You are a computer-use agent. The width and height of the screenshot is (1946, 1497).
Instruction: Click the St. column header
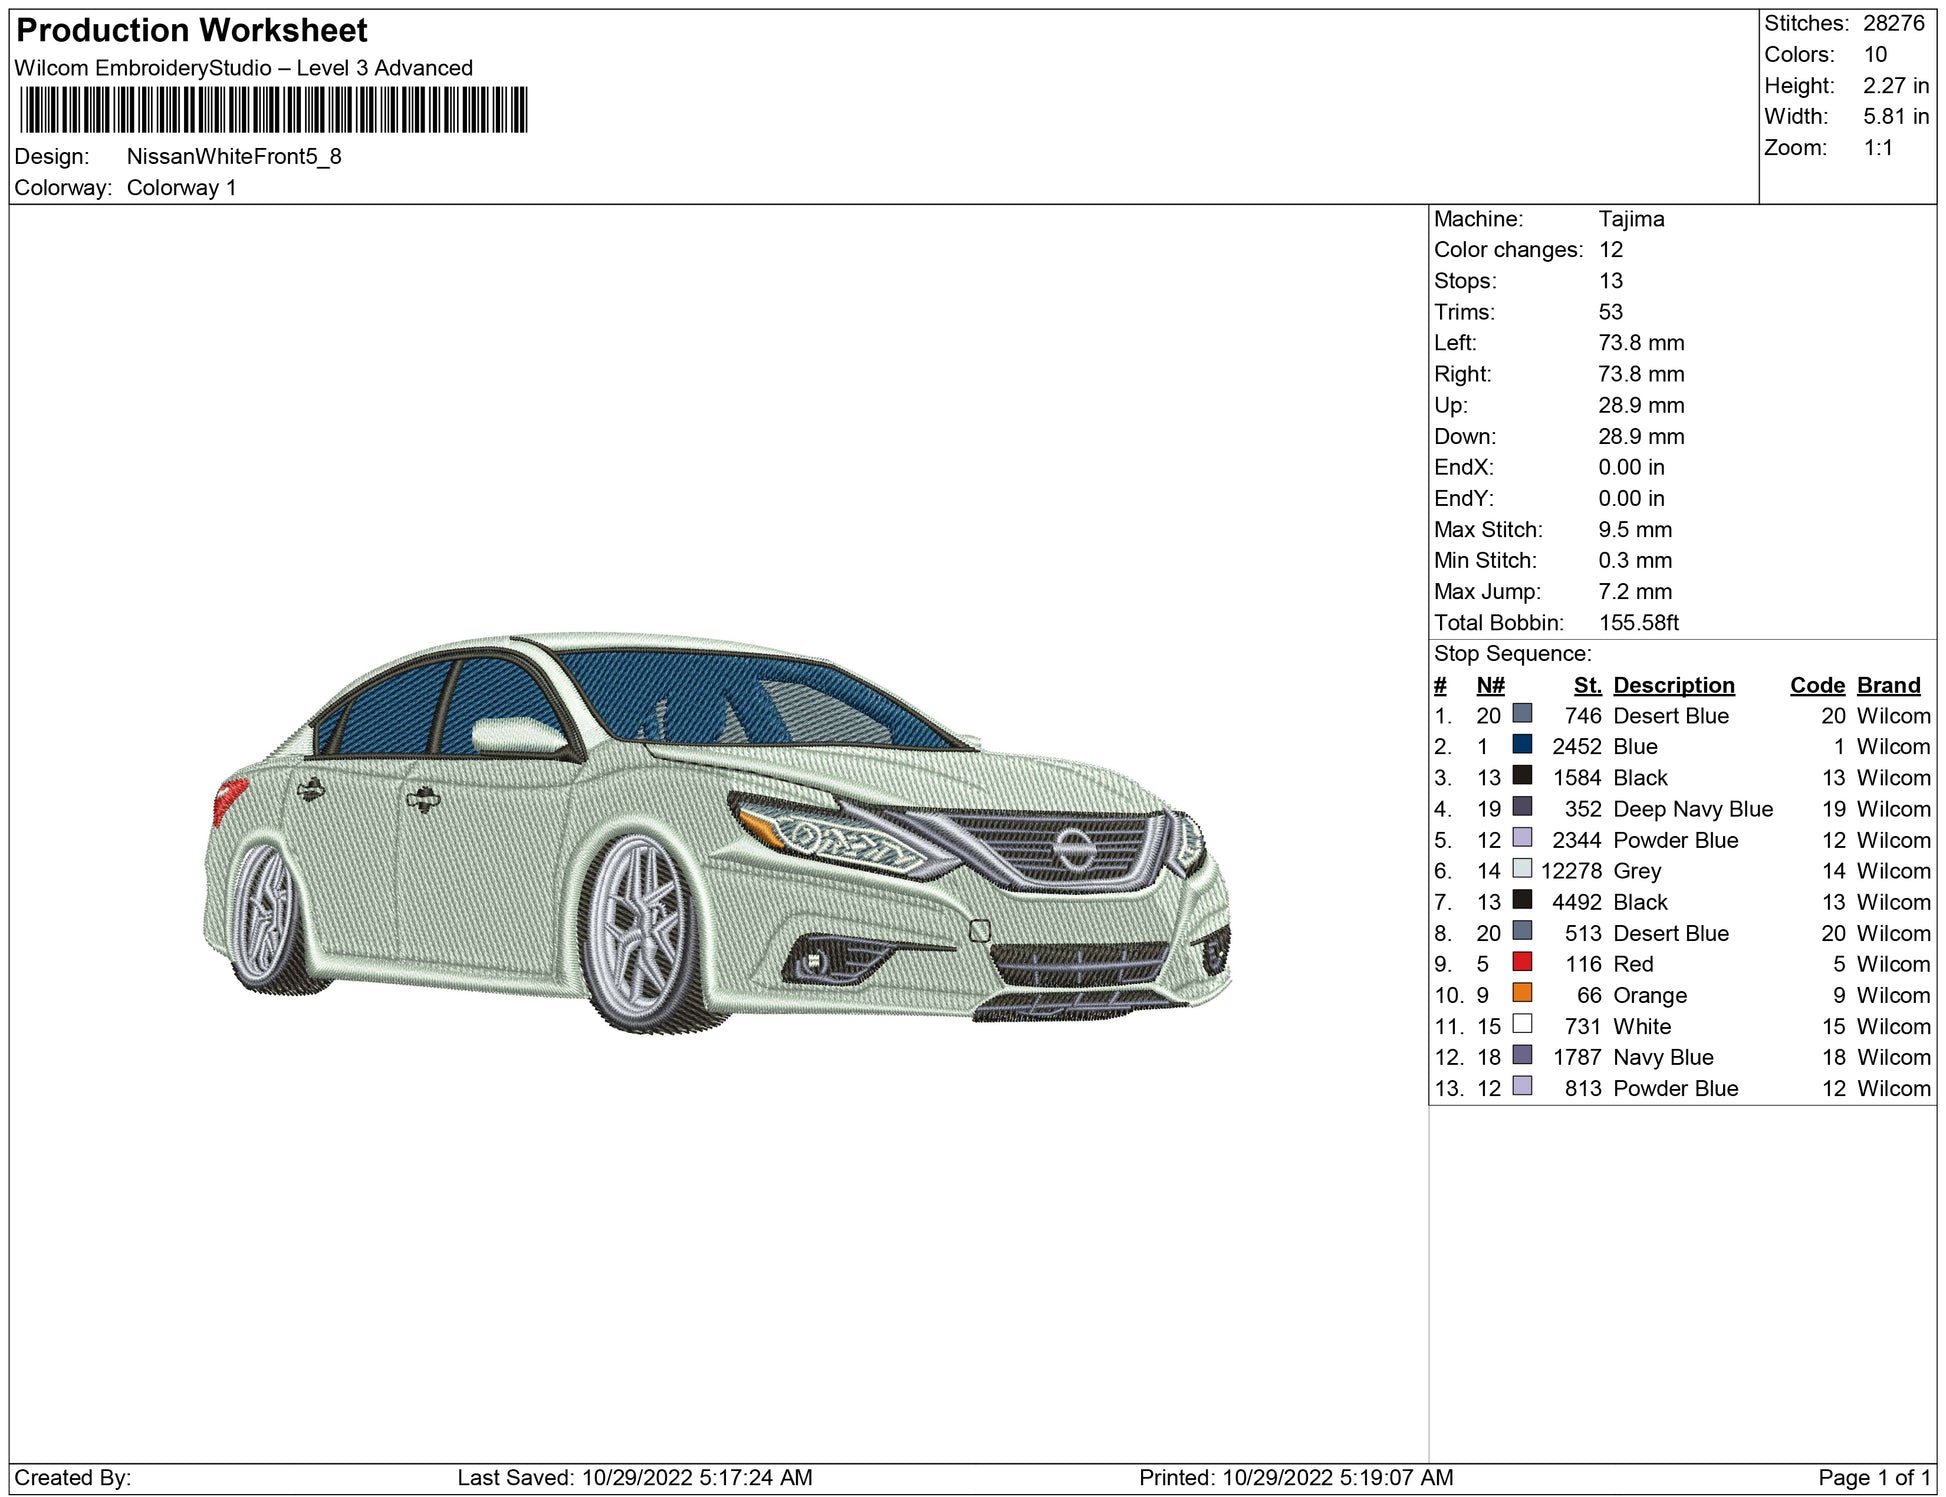(1586, 685)
